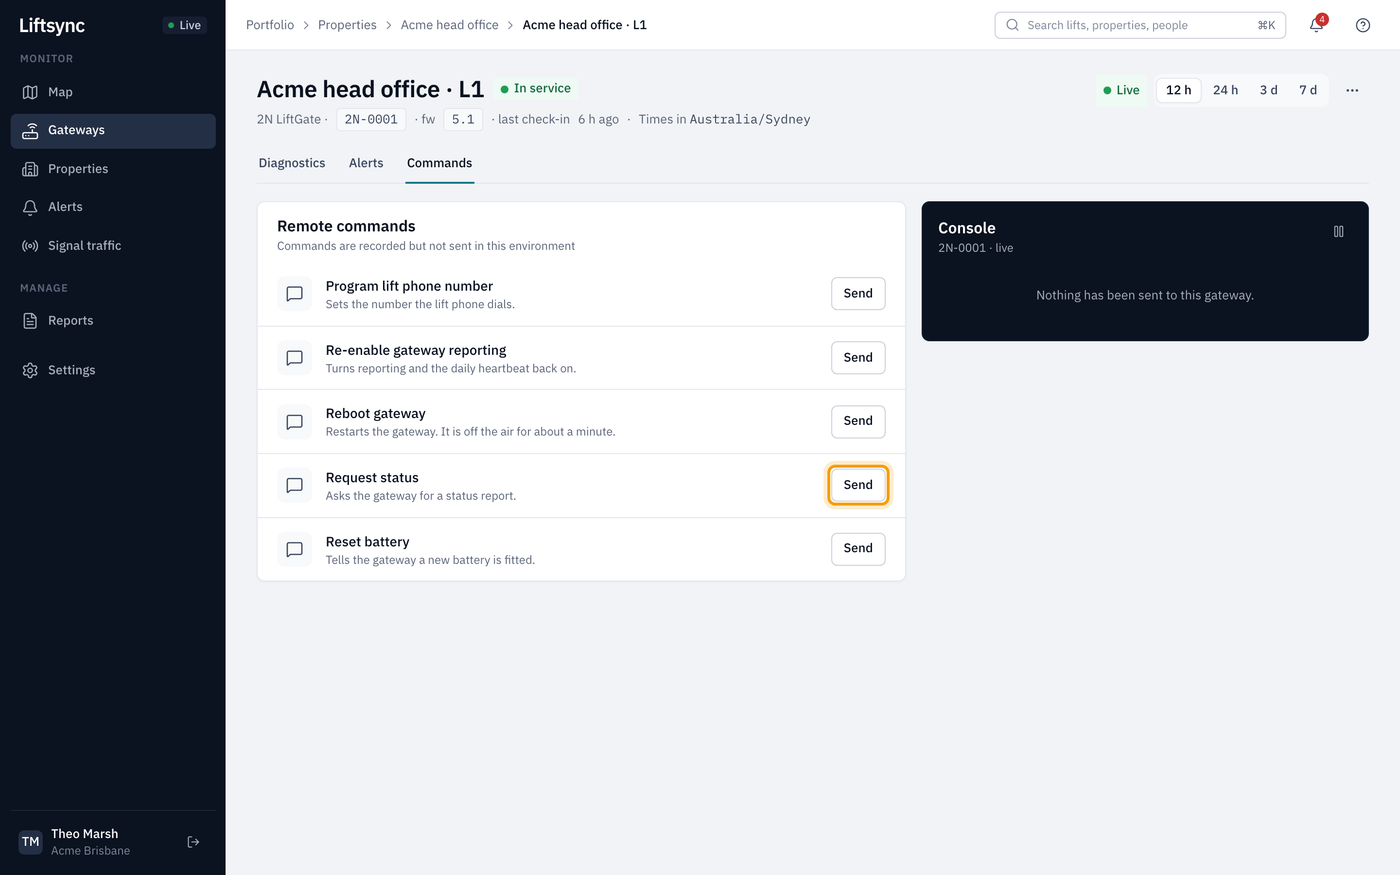Image resolution: width=1400 pixels, height=875 pixels.
Task: Click the Reports document icon
Action: pyautogui.click(x=30, y=321)
